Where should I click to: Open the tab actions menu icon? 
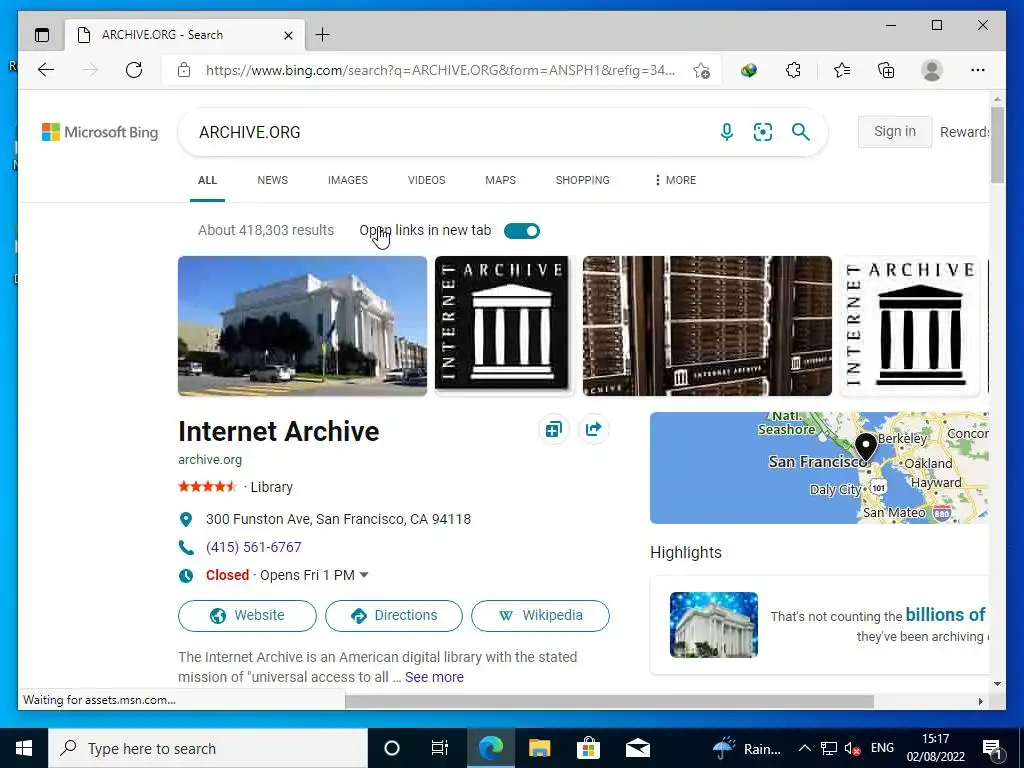pos(42,35)
